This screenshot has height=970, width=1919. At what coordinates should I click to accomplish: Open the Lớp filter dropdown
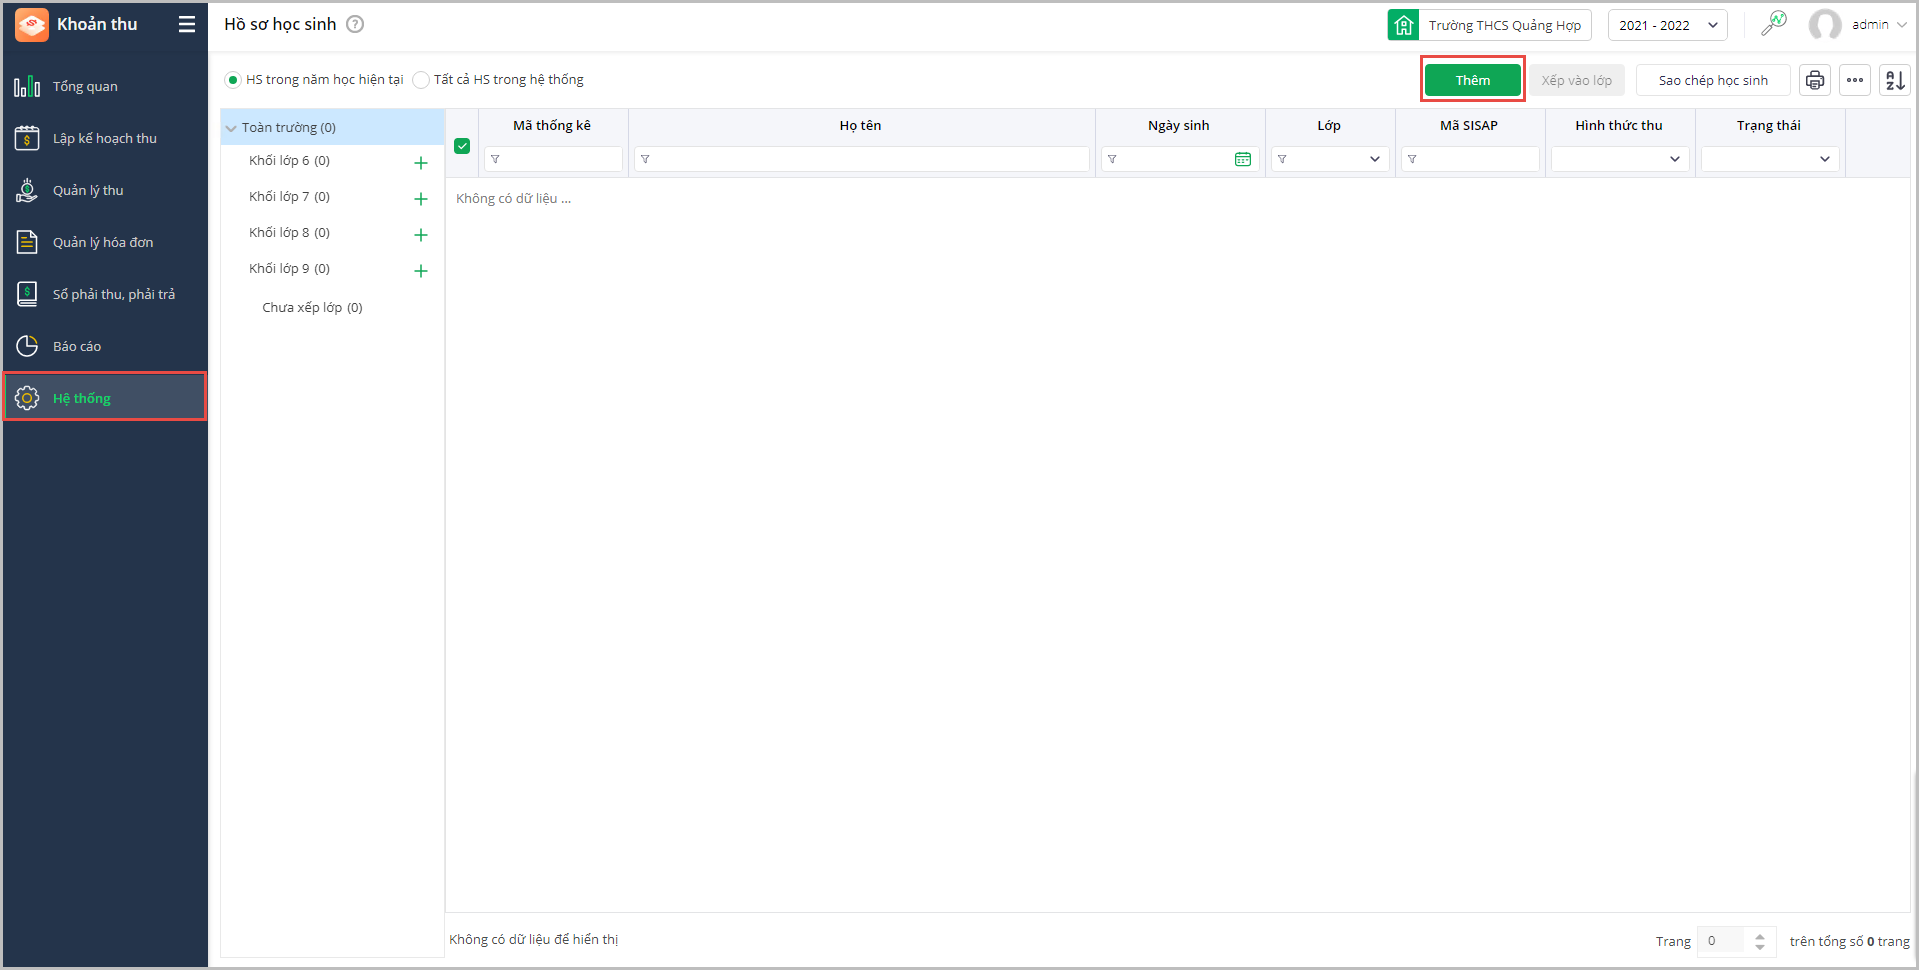pyautogui.click(x=1375, y=159)
